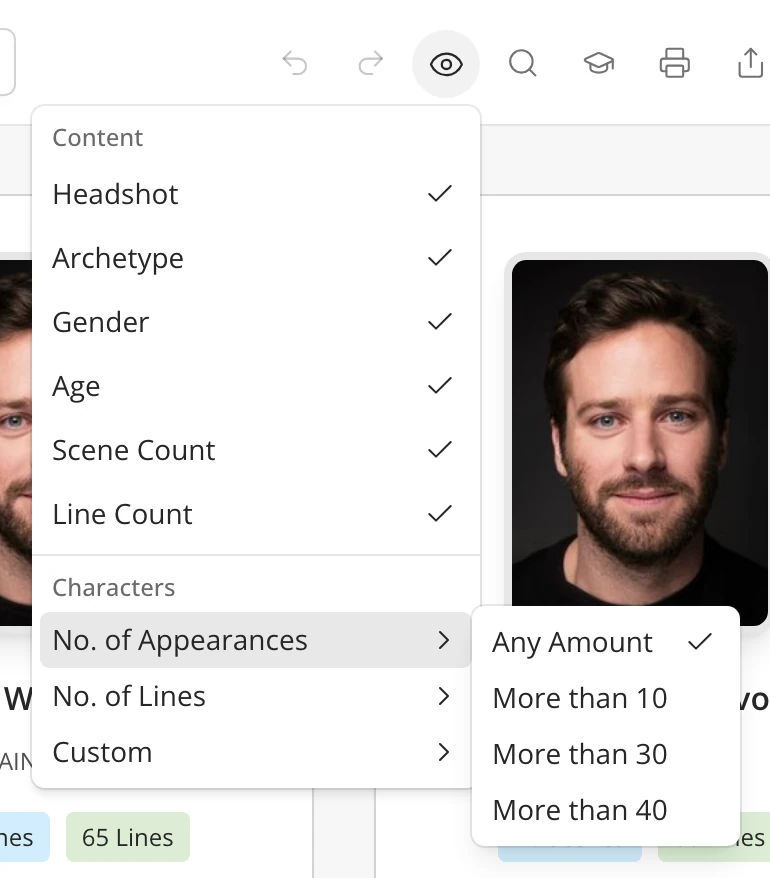Screen dimensions: 770x878
Task: Click the graduation cap icon
Action: tap(599, 63)
